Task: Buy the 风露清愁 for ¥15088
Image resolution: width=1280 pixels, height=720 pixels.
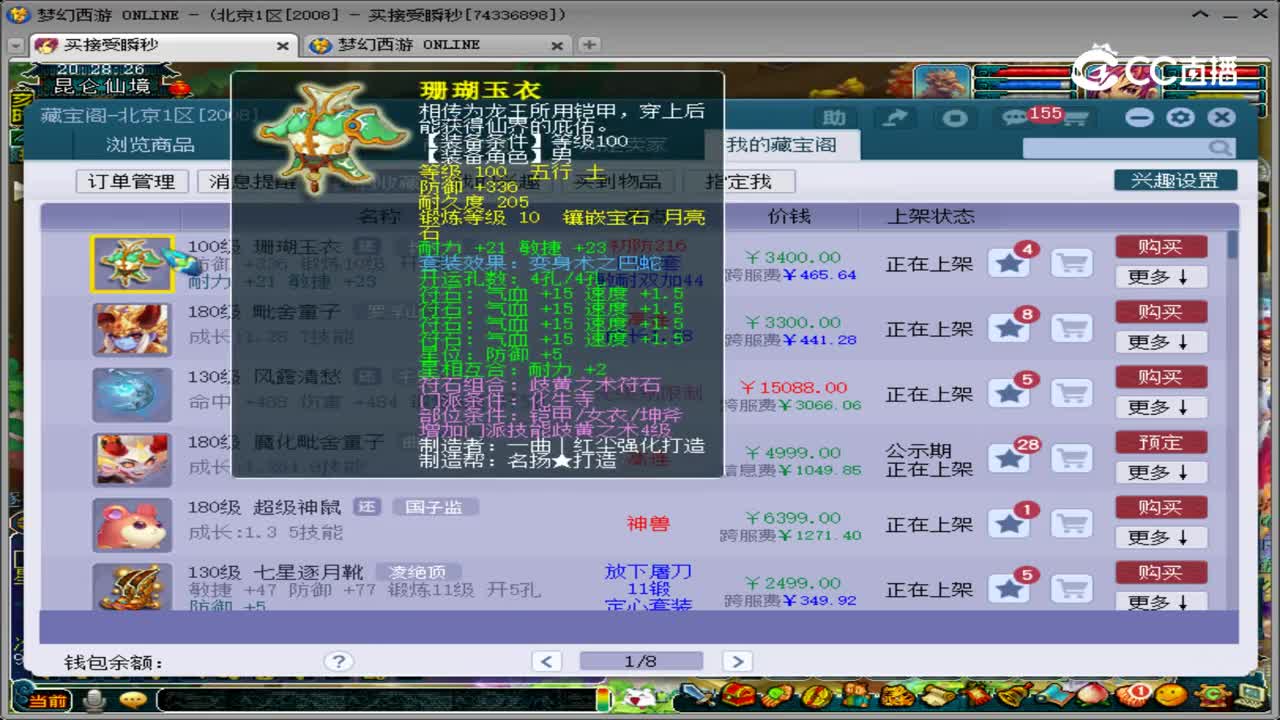Action: tap(1161, 377)
